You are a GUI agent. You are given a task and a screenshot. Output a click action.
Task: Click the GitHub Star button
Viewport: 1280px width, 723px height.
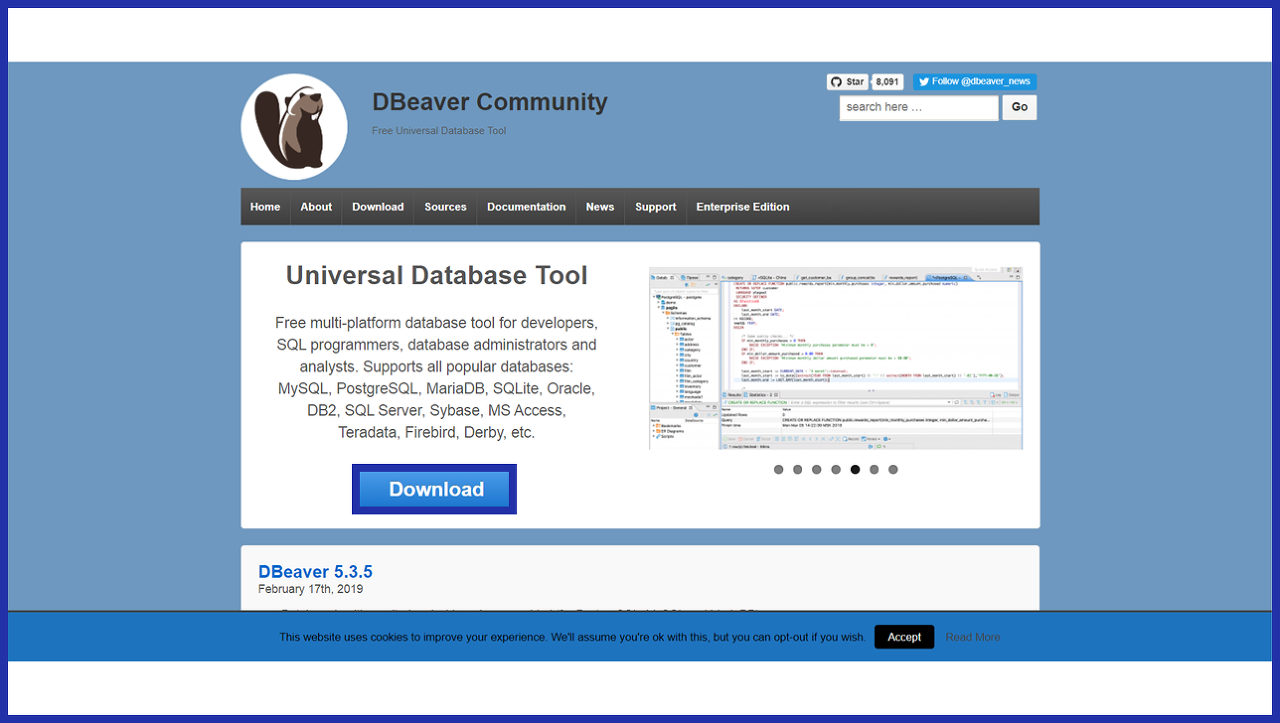[847, 82]
